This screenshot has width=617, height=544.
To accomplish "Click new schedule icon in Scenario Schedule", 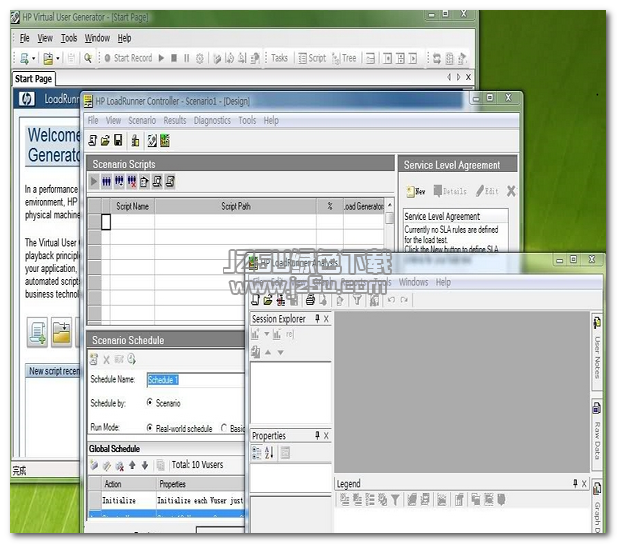I will tap(94, 359).
